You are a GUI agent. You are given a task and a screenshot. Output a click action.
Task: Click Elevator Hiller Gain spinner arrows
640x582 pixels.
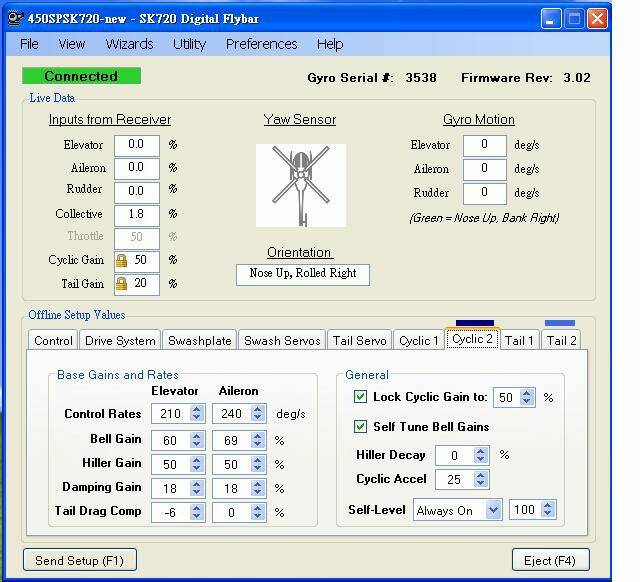click(x=197, y=464)
